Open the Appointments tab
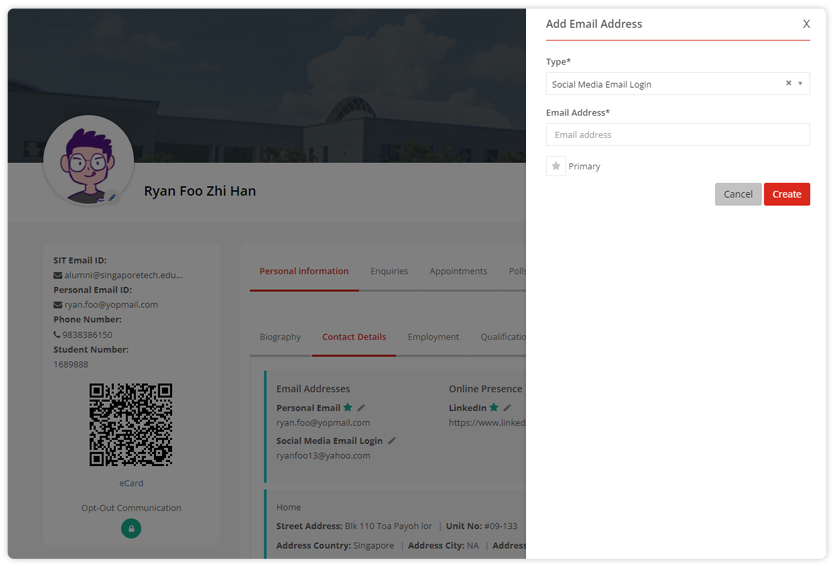Image resolution: width=835 pixels, height=570 pixels. 458,271
